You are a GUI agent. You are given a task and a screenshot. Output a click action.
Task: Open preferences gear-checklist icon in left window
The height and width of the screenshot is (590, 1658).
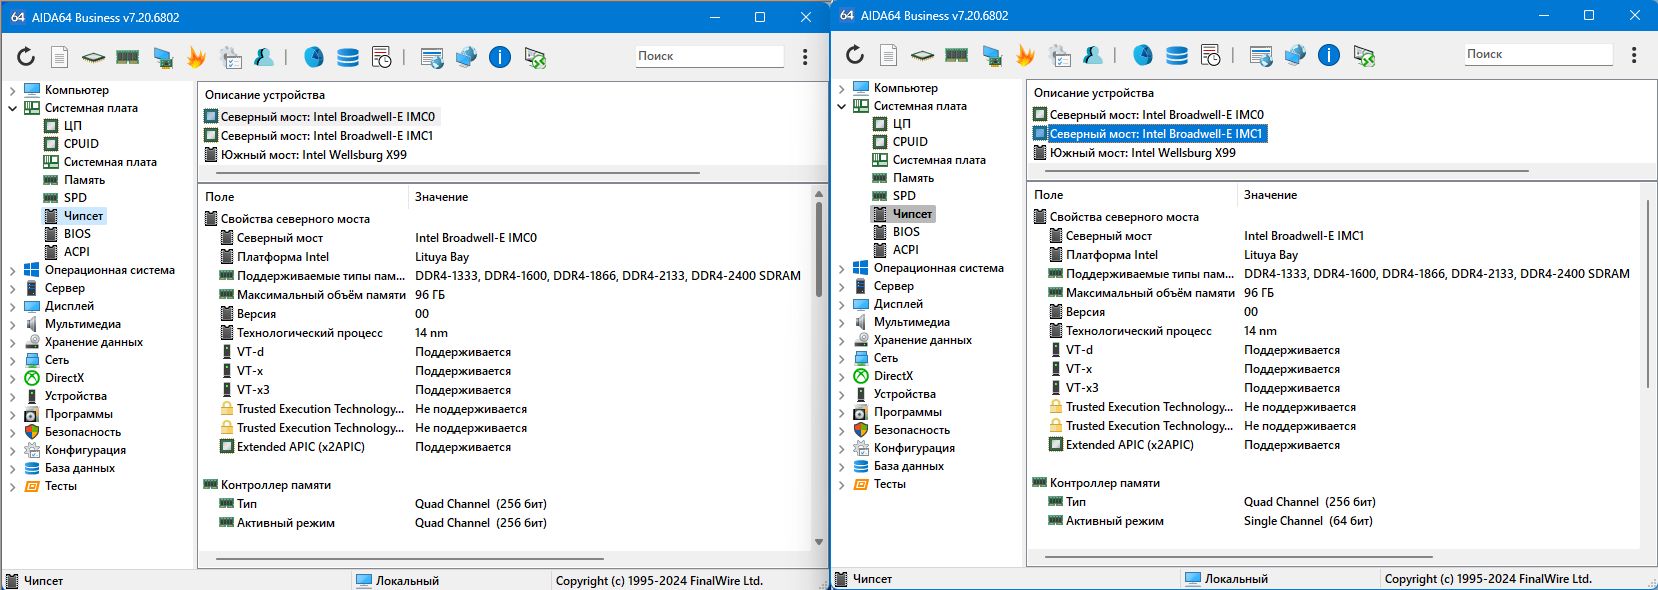[231, 57]
